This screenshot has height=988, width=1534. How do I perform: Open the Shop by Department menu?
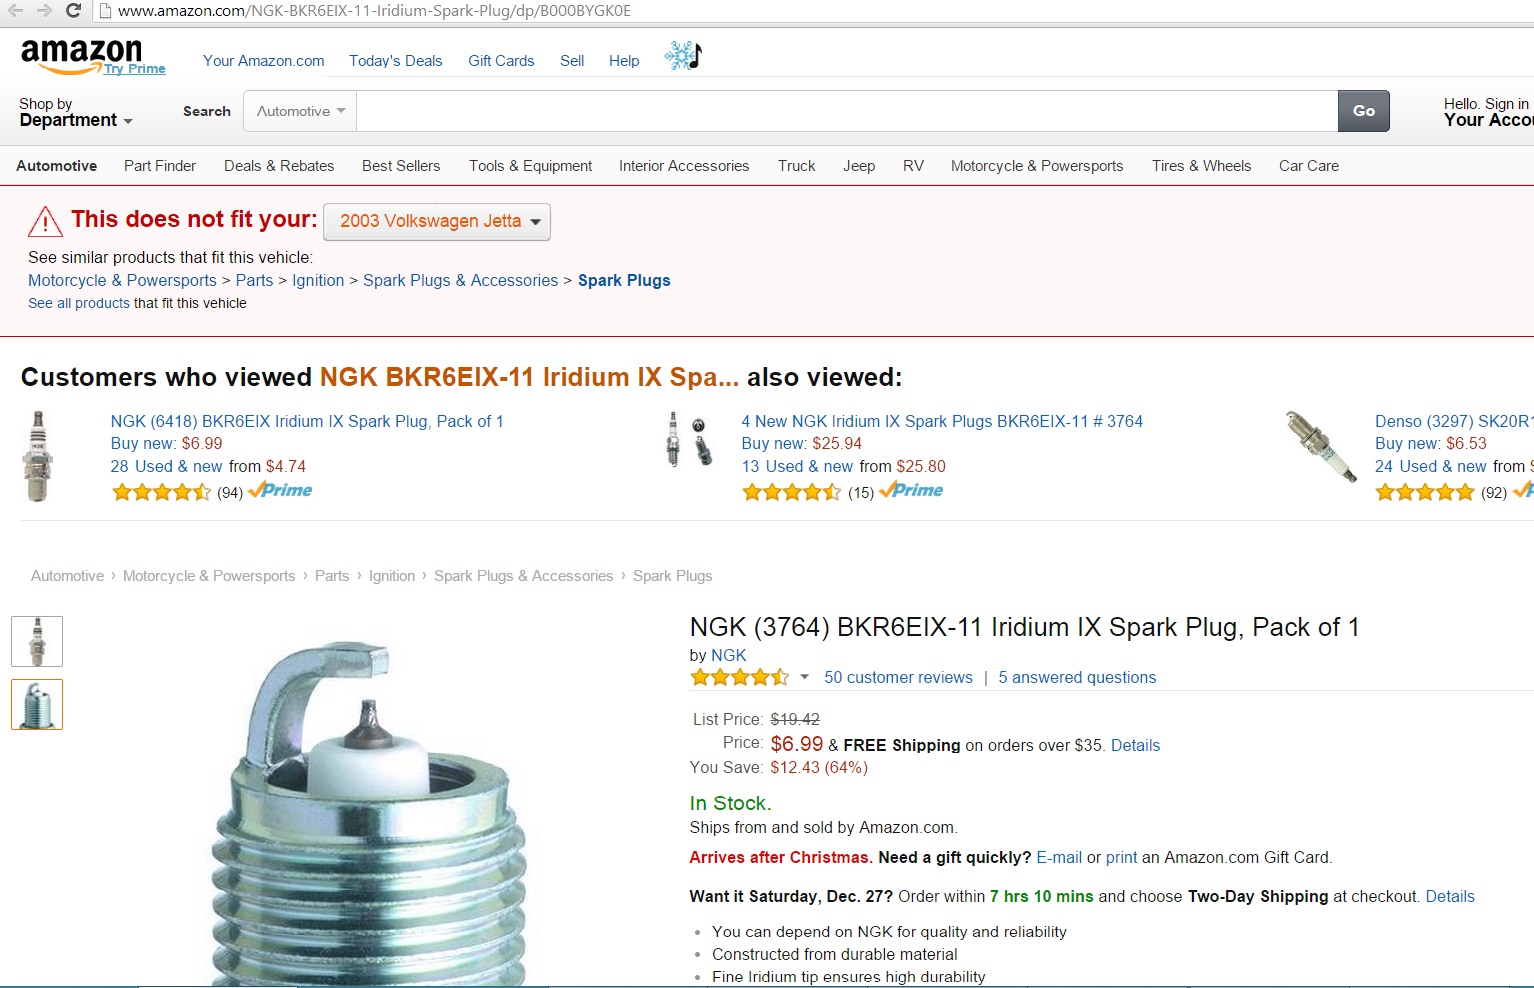point(76,112)
